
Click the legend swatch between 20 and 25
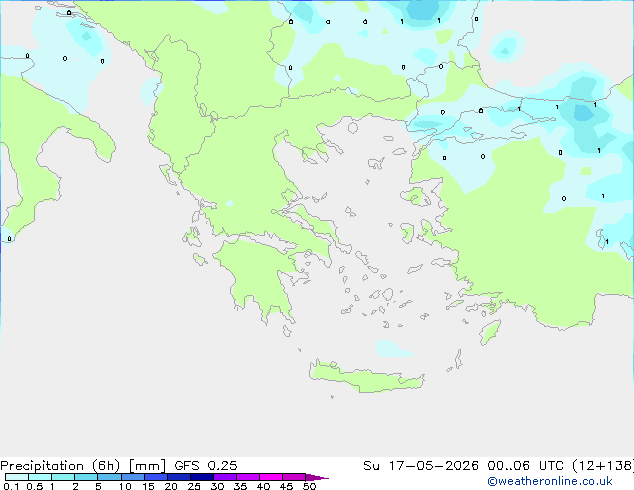pos(179,477)
